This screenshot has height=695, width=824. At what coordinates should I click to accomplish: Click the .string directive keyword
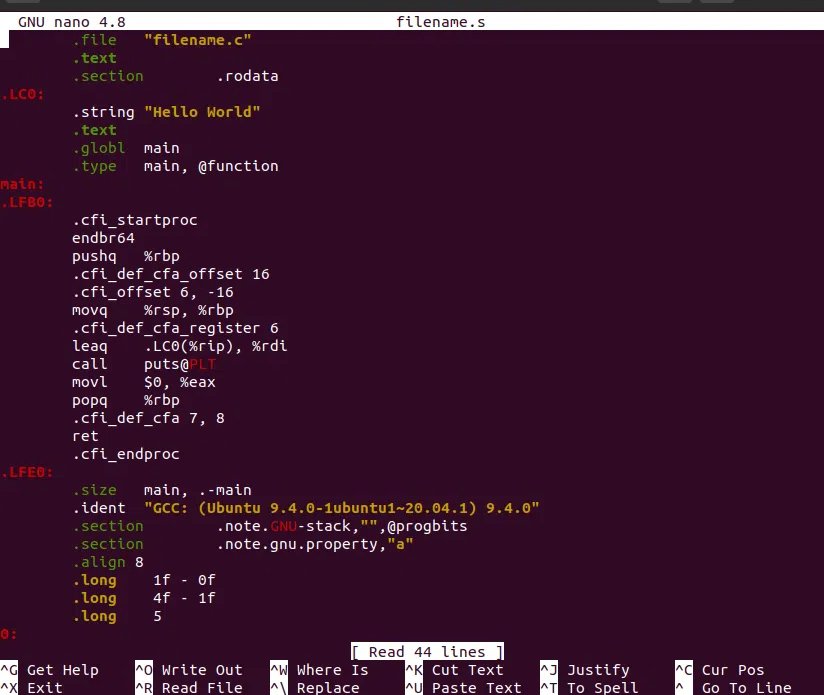pos(103,112)
